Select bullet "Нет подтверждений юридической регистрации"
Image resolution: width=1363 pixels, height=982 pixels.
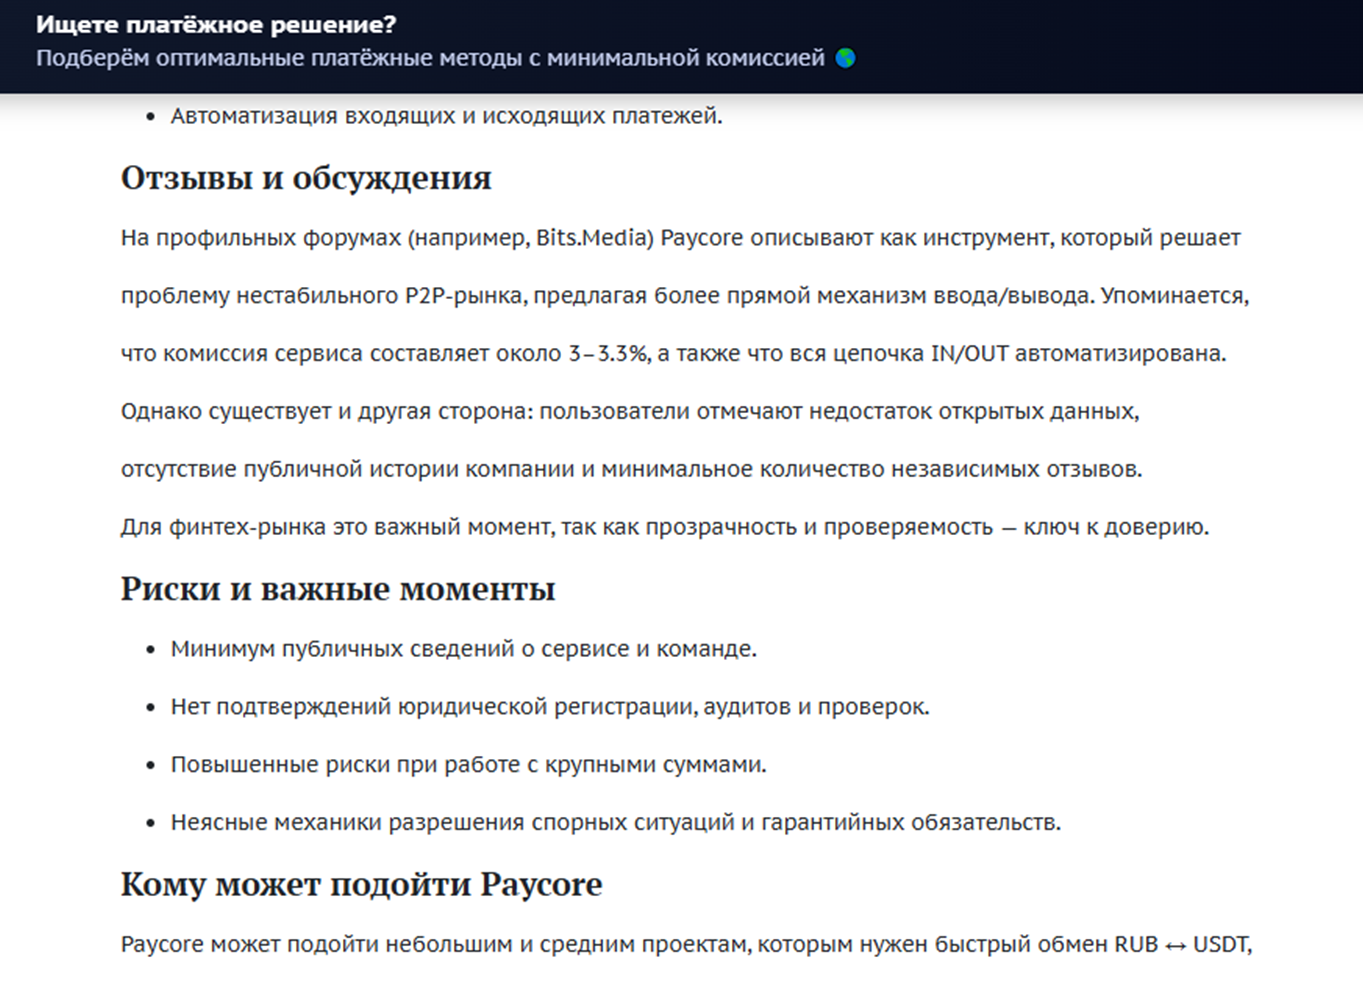point(550,707)
